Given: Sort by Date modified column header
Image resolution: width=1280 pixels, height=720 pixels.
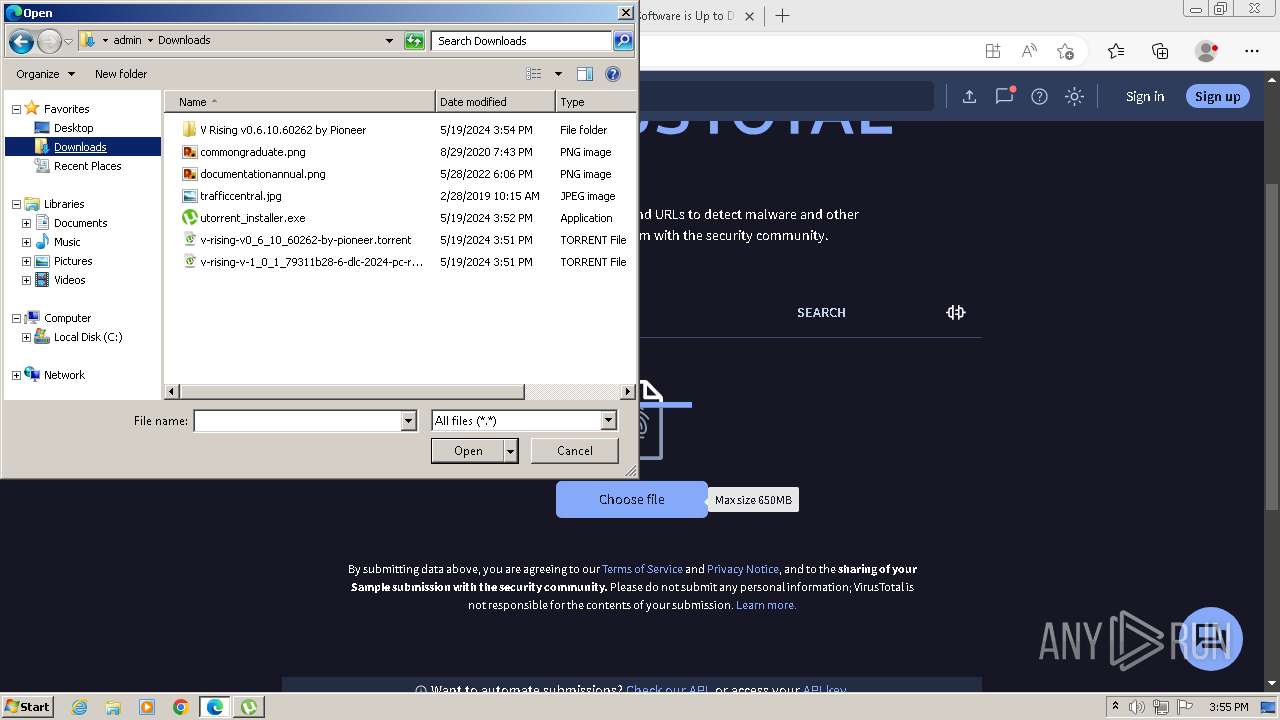Looking at the screenshot, I should (x=495, y=102).
